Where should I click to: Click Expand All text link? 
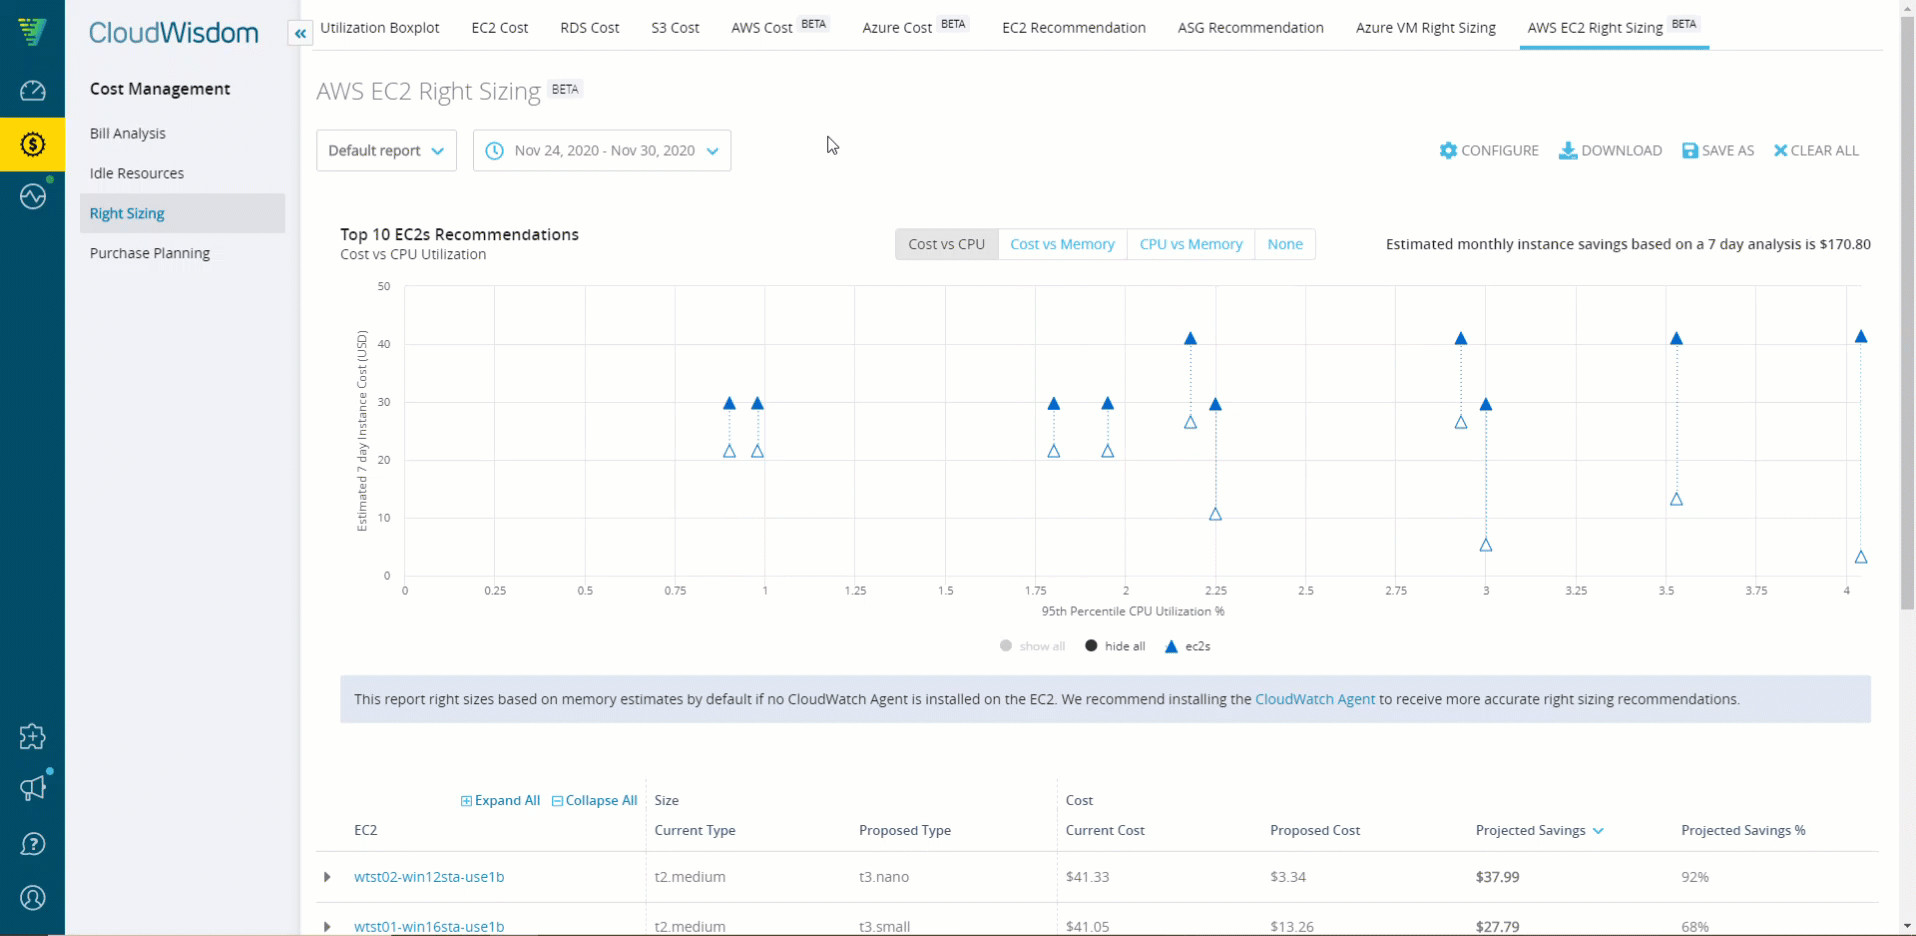[507, 801]
